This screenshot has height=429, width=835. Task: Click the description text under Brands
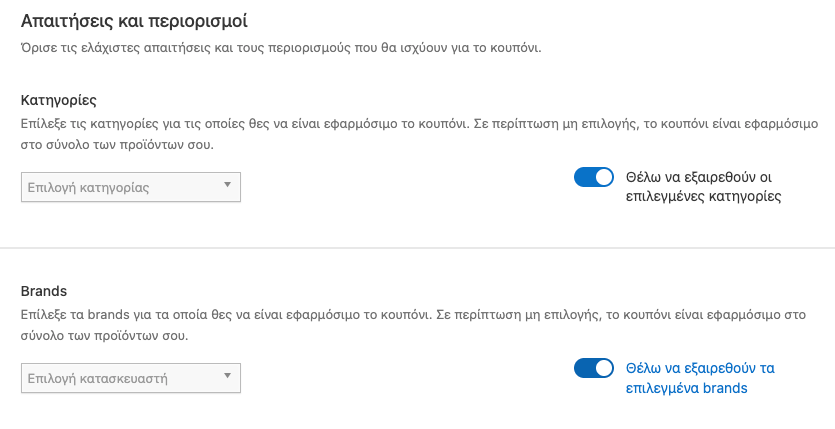[413, 325]
